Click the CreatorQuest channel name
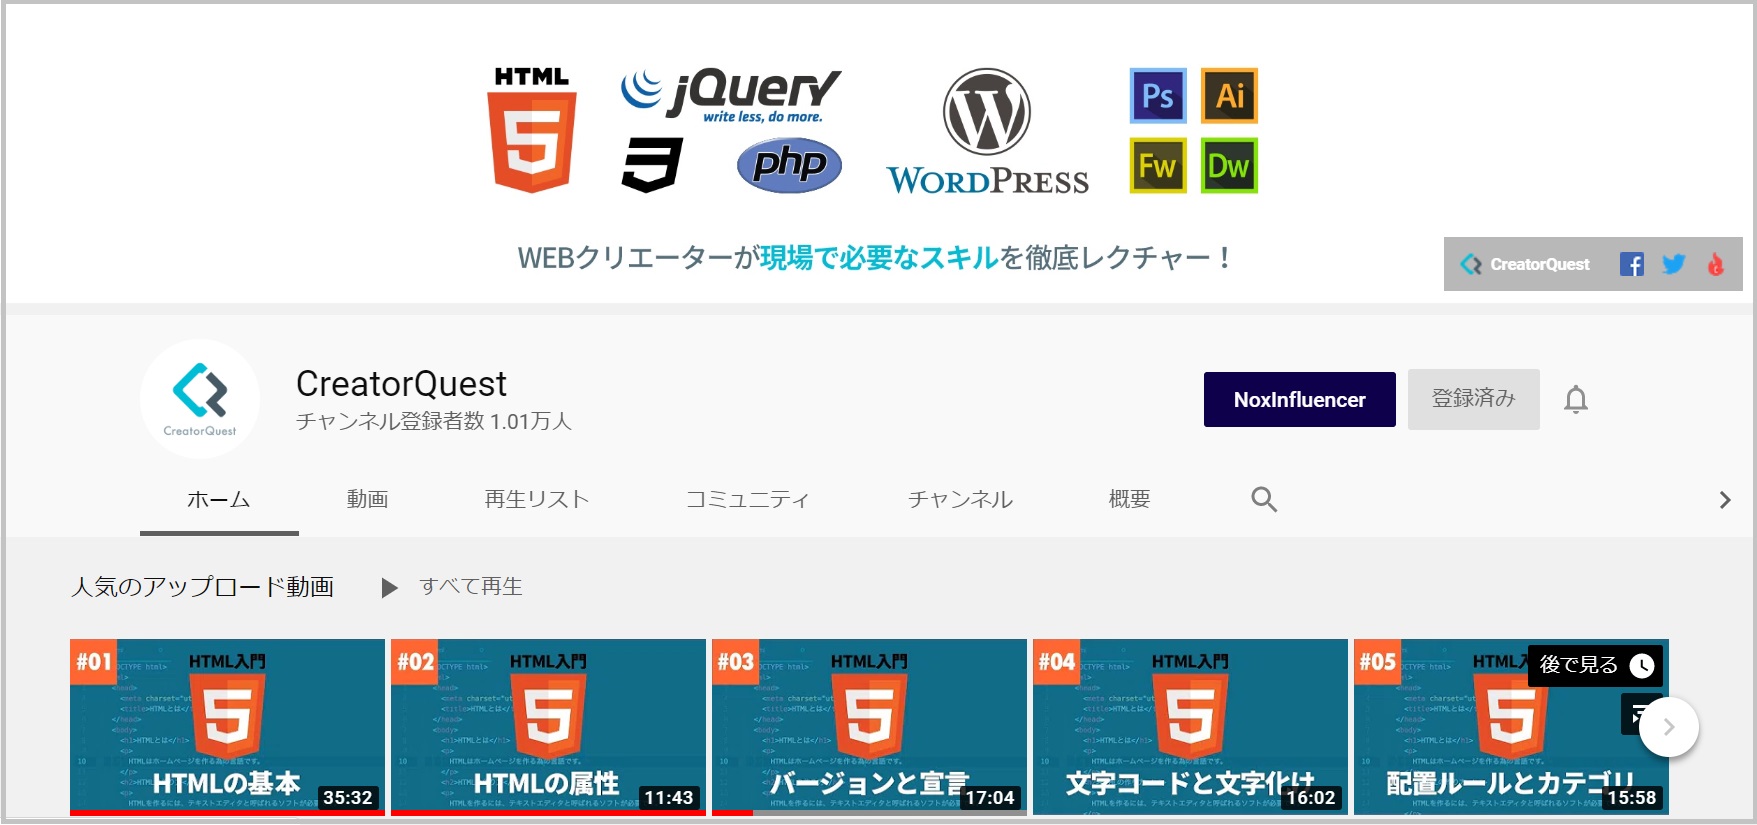The width and height of the screenshot is (1757, 825). 401,384
